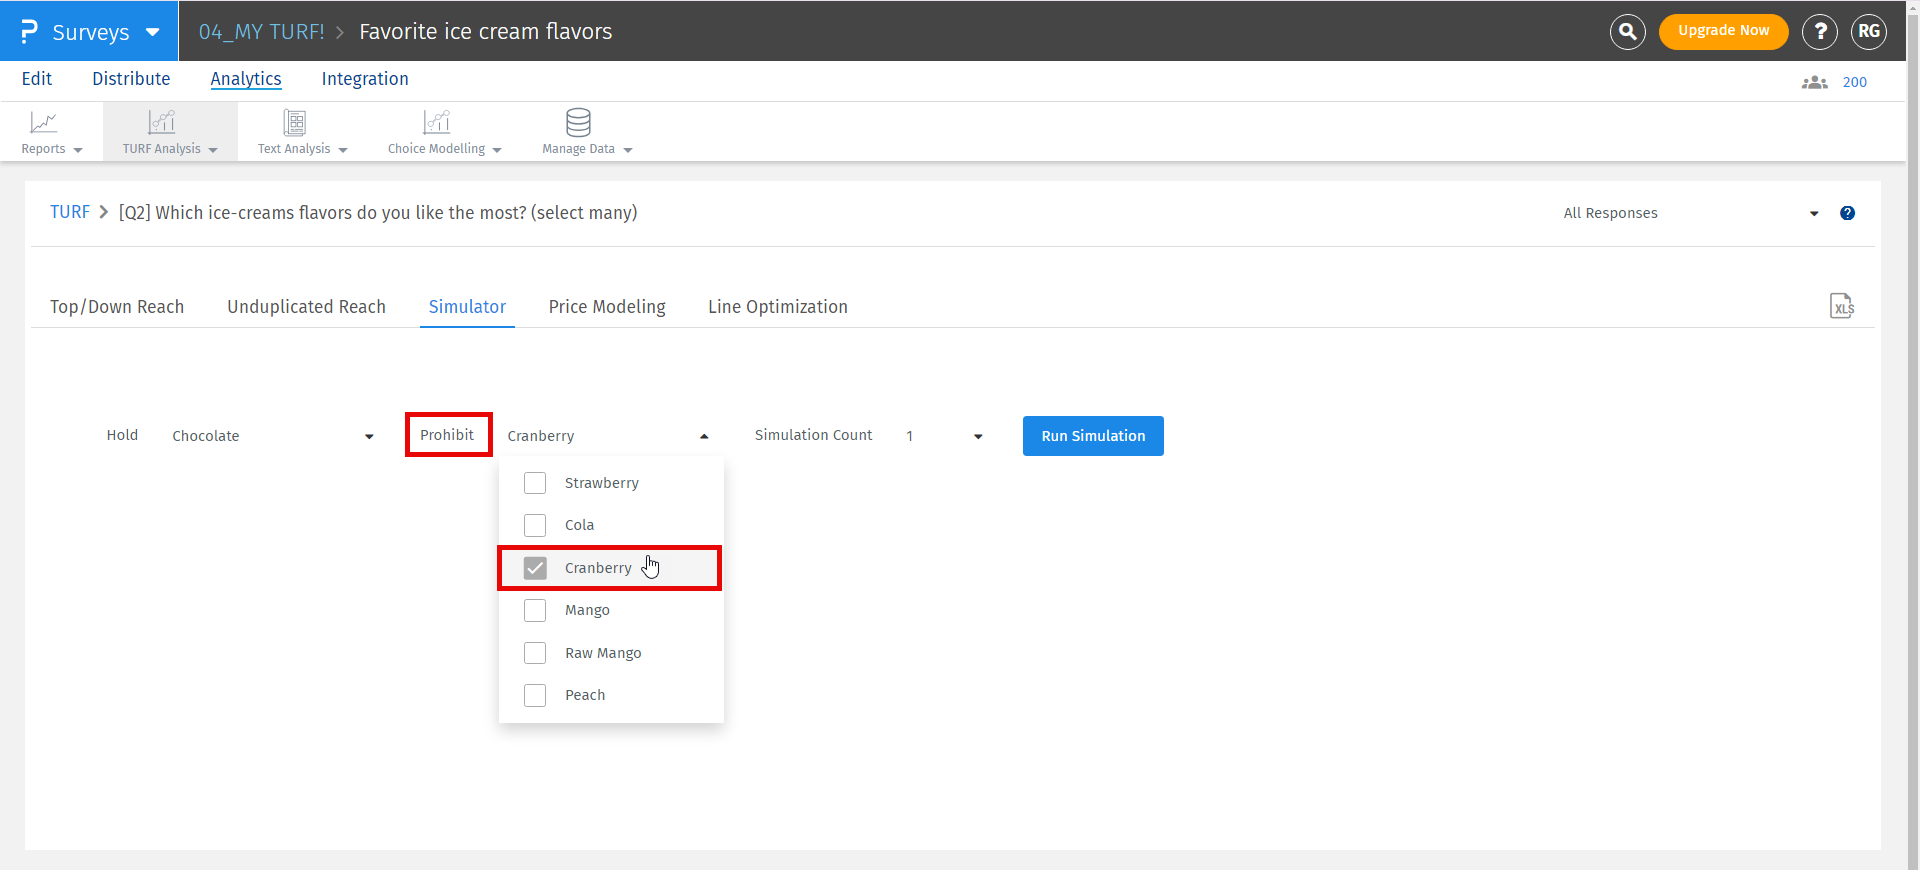Viewport: 1920px width, 870px height.
Task: Open the search magnifier icon
Action: coord(1627,32)
